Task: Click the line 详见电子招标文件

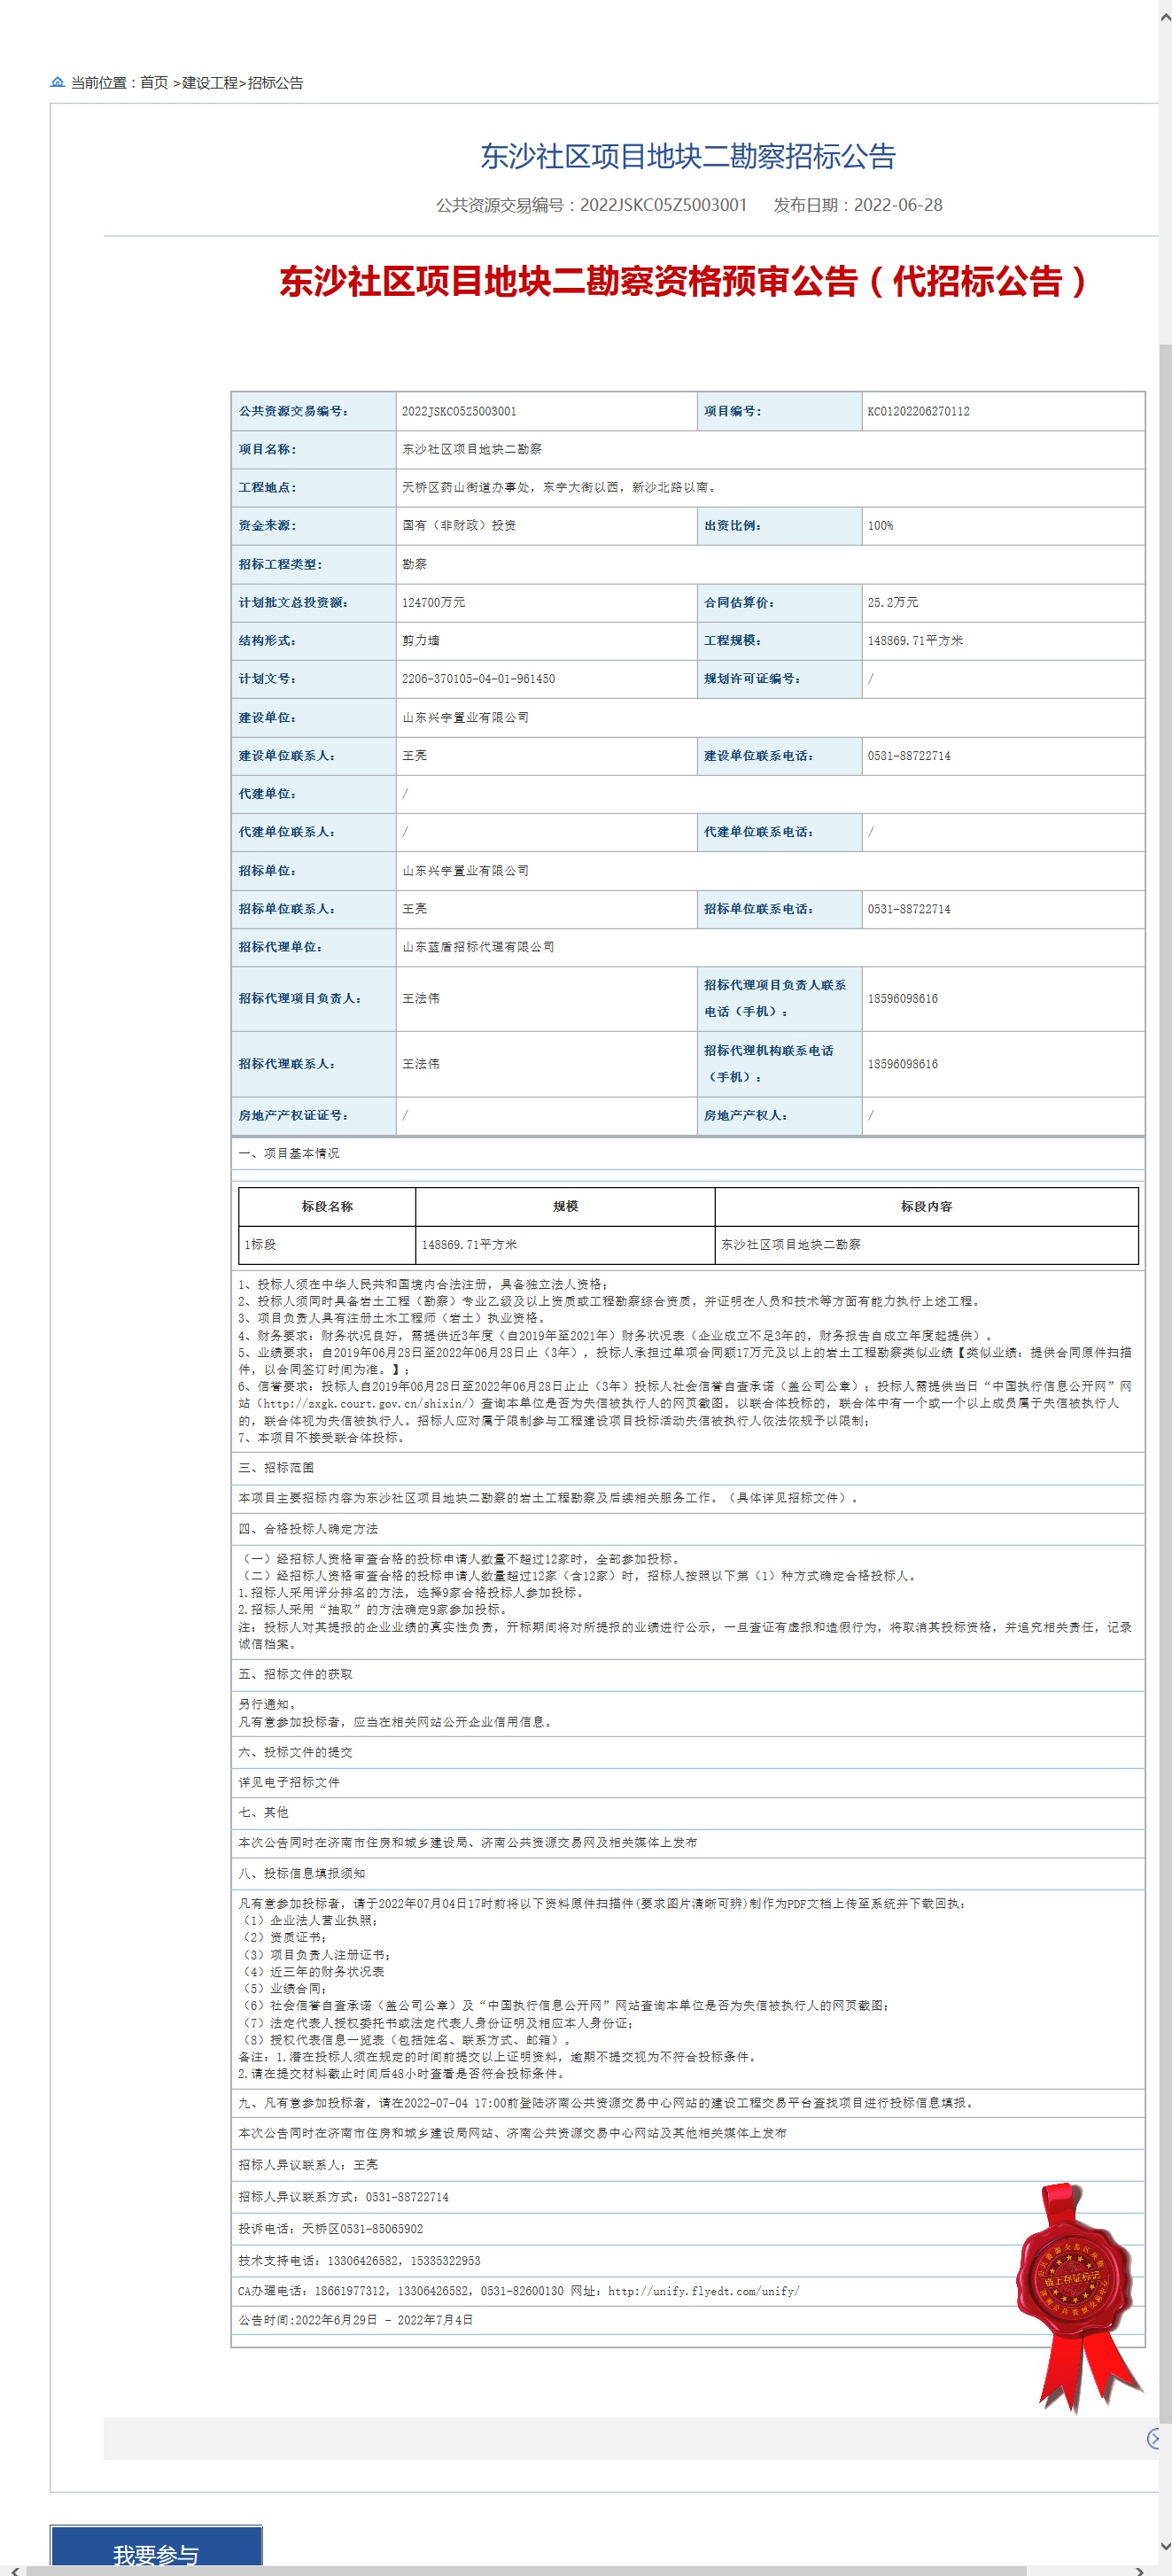Action: (x=289, y=1782)
